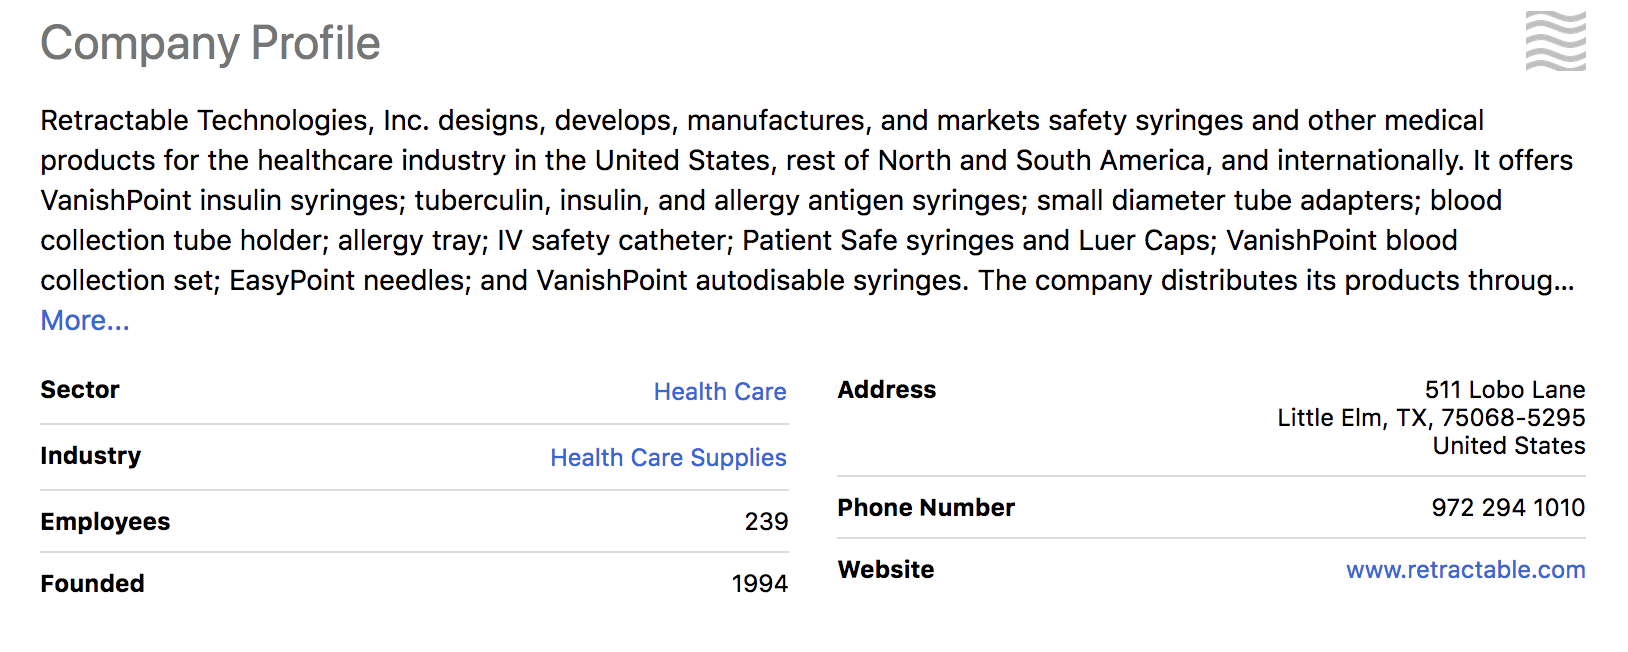Click the phone number 972 294 1010

tap(1507, 508)
